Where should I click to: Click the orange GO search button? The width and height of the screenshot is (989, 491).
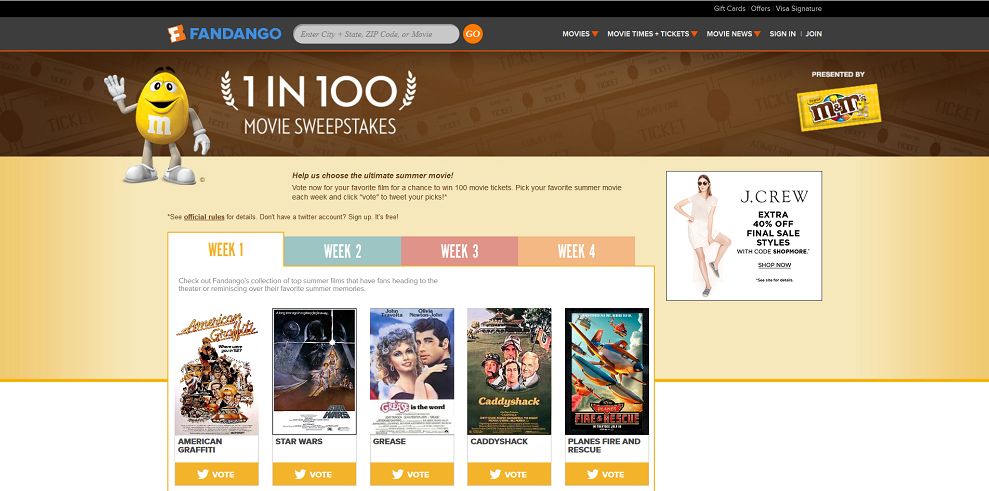click(x=472, y=33)
